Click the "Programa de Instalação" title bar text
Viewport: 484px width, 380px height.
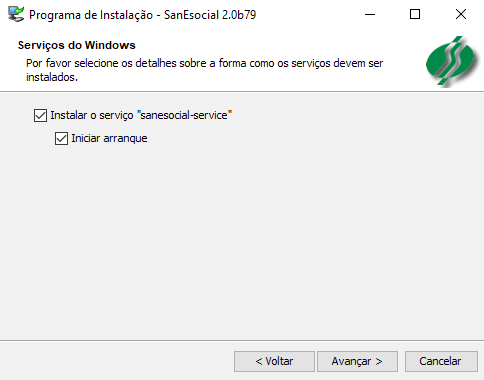[x=91, y=15]
